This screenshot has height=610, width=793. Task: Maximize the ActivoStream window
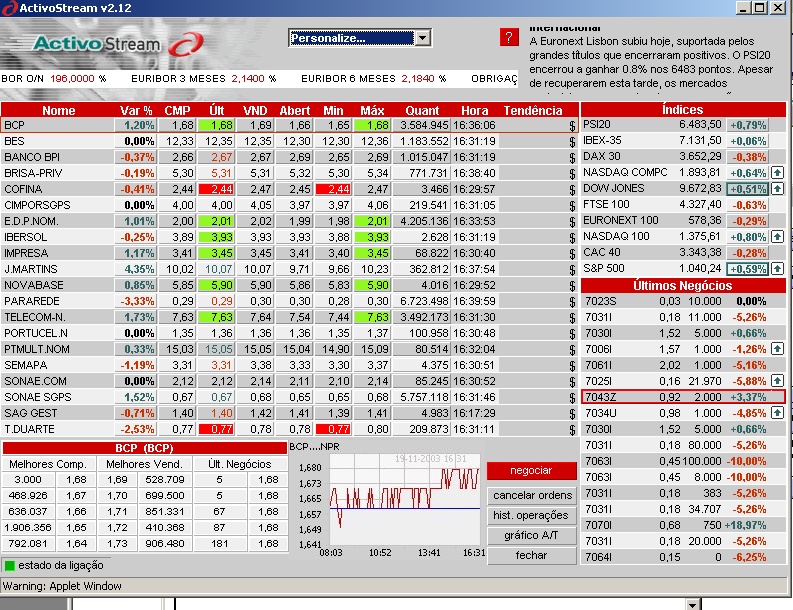(x=760, y=8)
